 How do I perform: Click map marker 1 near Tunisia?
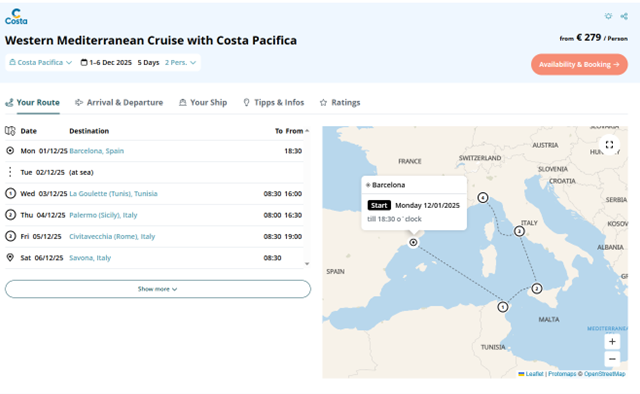point(503,307)
